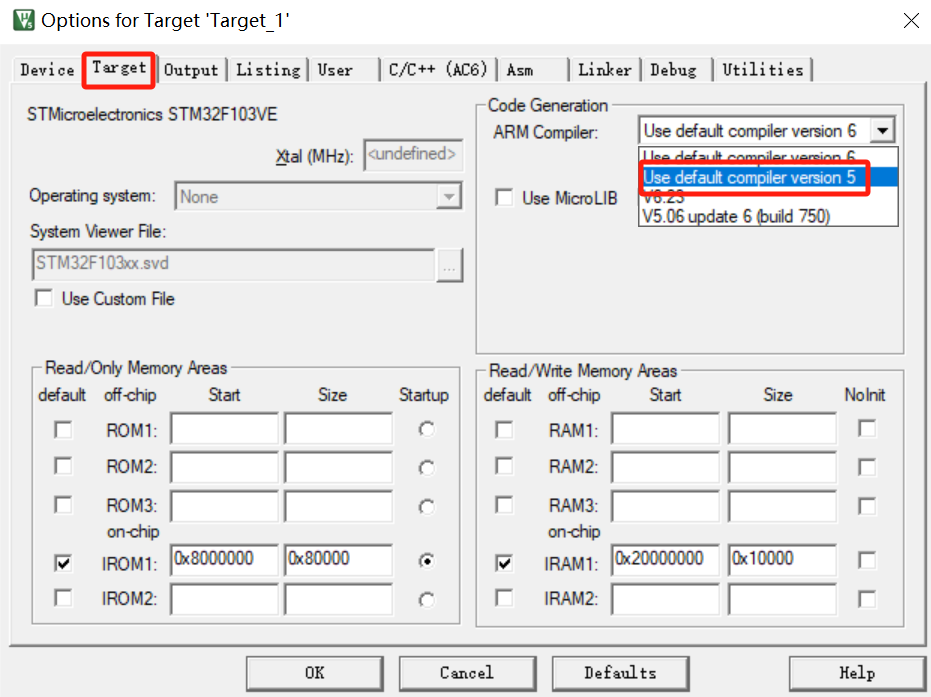Viewport: 931px width, 697px height.
Task: Check the IROM2 default checkbox
Action: pyautogui.click(x=63, y=597)
